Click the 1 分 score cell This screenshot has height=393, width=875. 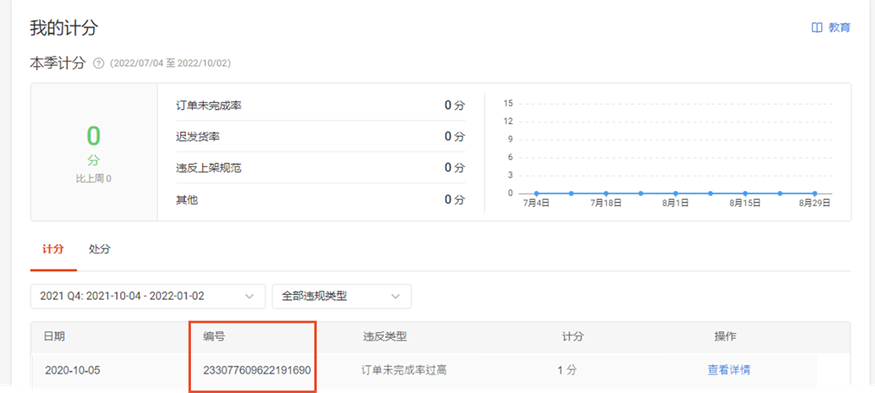click(567, 370)
